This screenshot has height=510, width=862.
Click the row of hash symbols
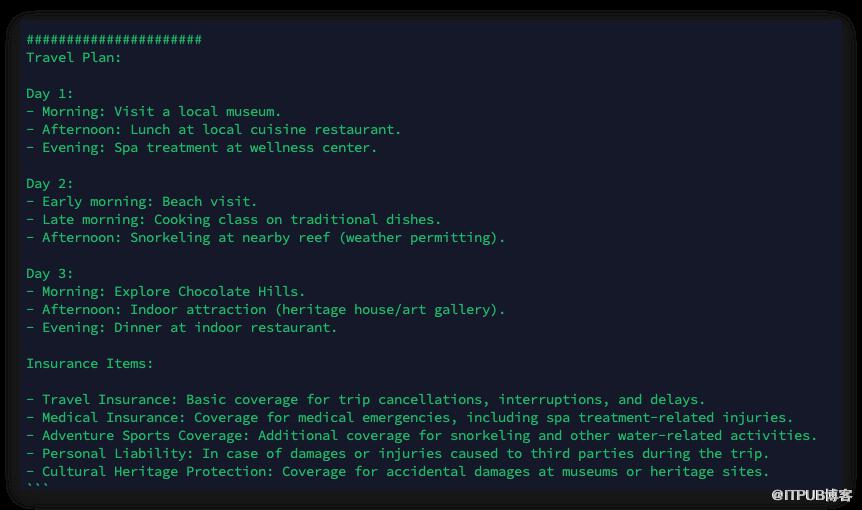click(114, 39)
